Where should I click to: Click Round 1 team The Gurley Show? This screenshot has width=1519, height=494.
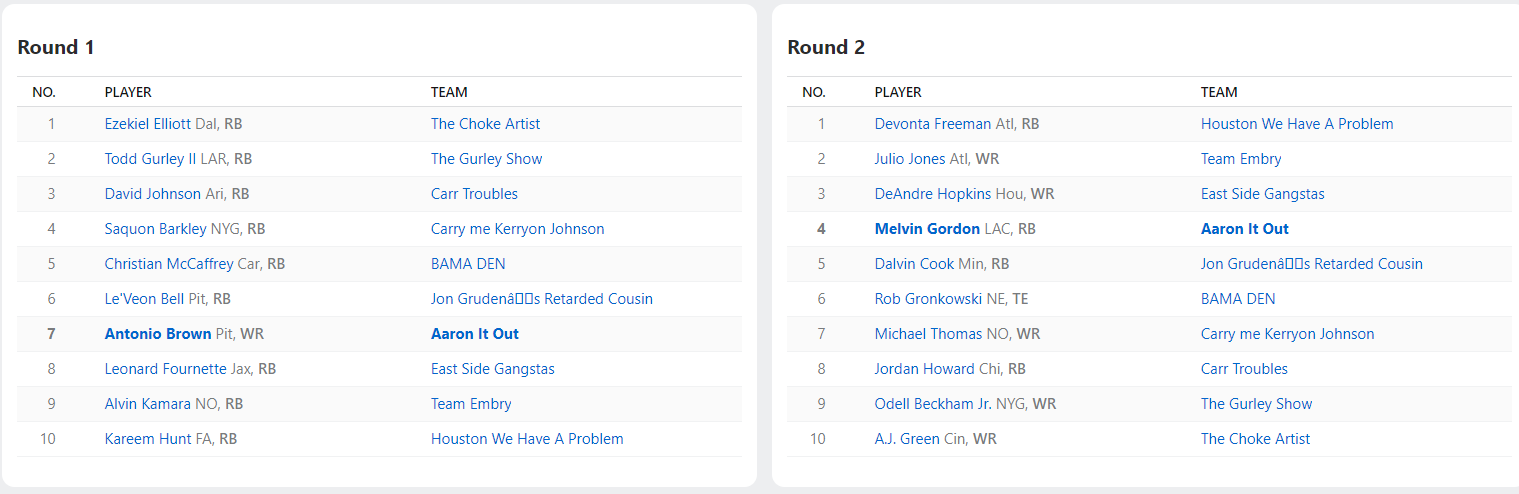coord(486,159)
